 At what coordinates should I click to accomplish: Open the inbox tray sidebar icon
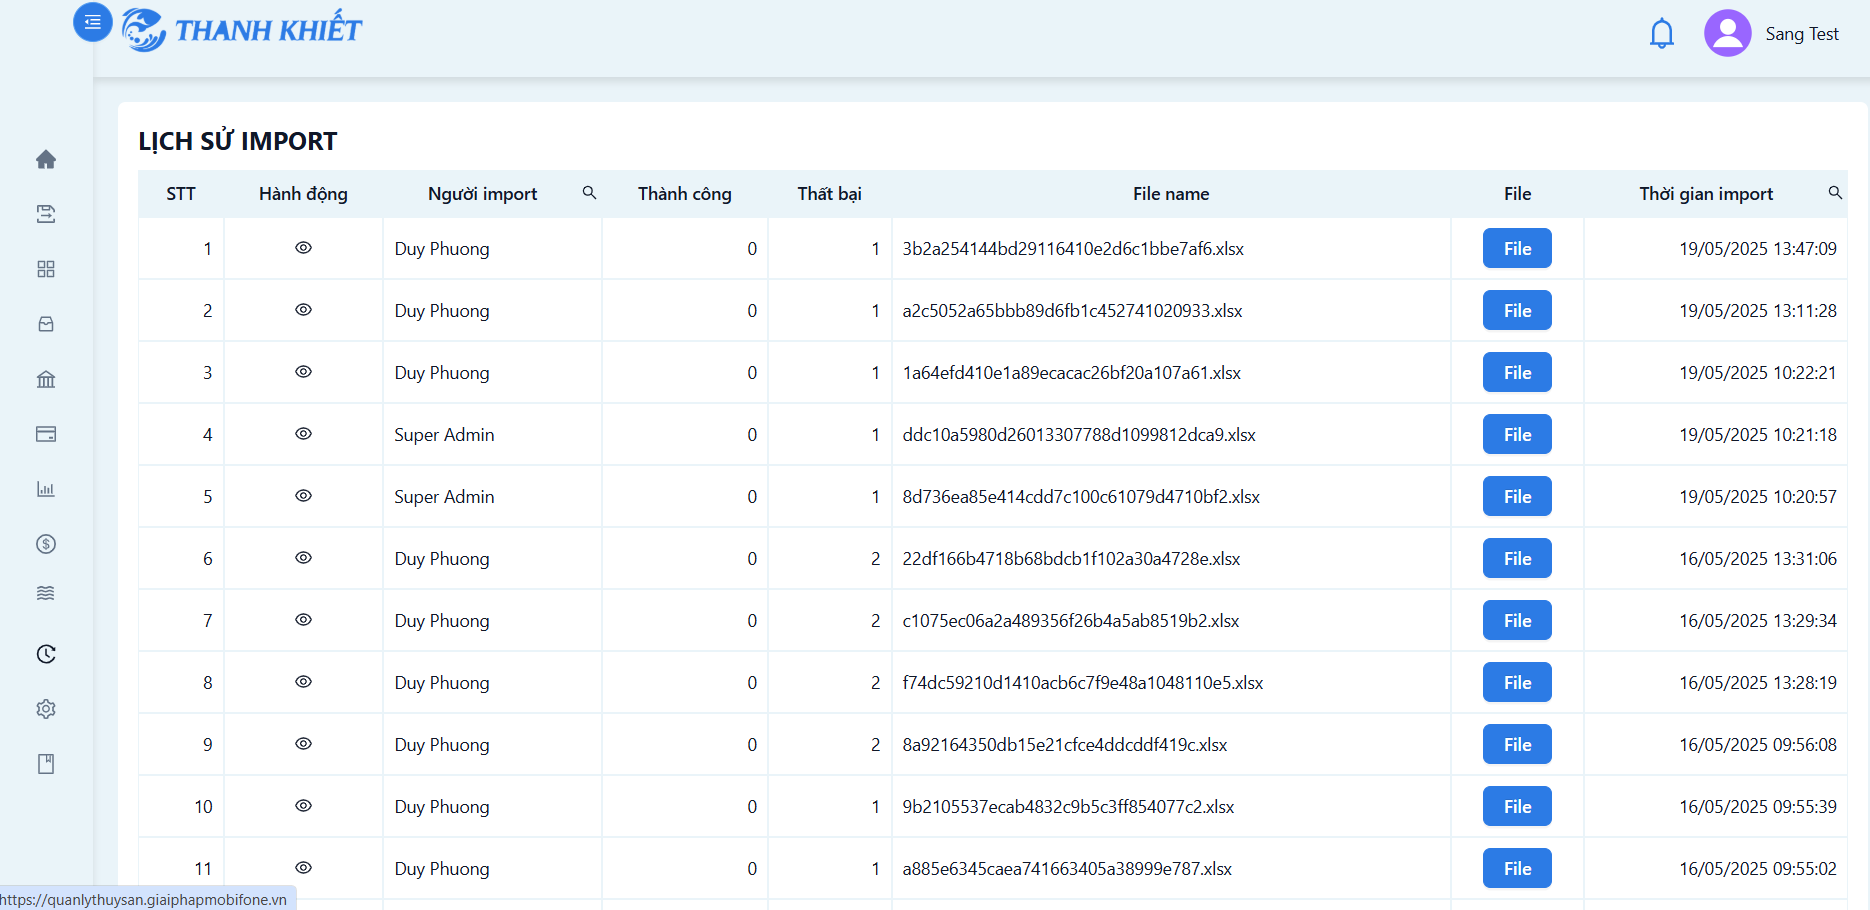[46, 324]
